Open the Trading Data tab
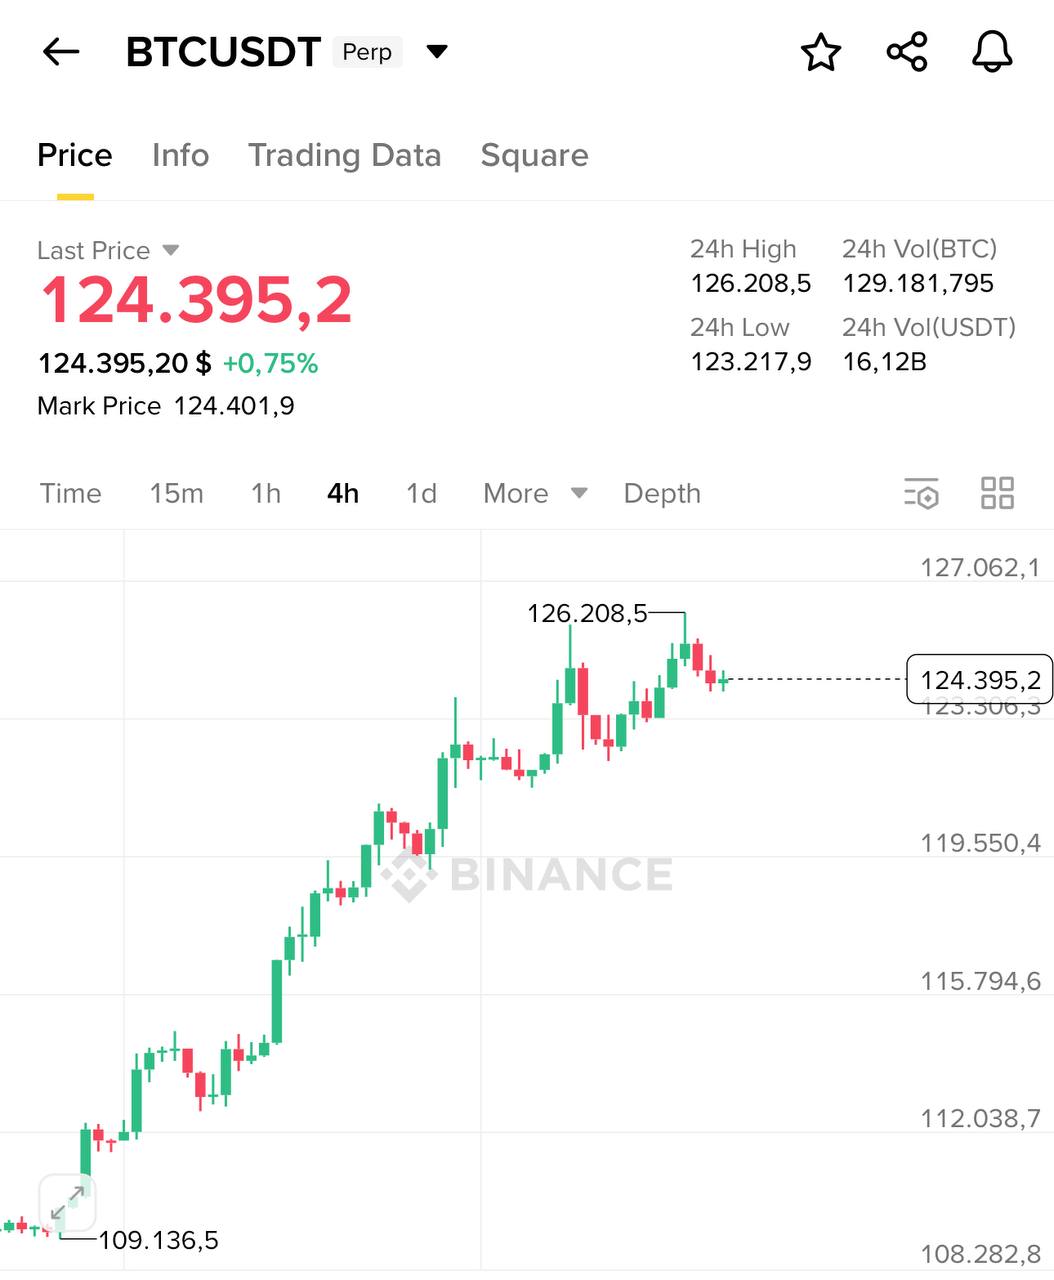The width and height of the screenshot is (1054, 1280). [344, 155]
